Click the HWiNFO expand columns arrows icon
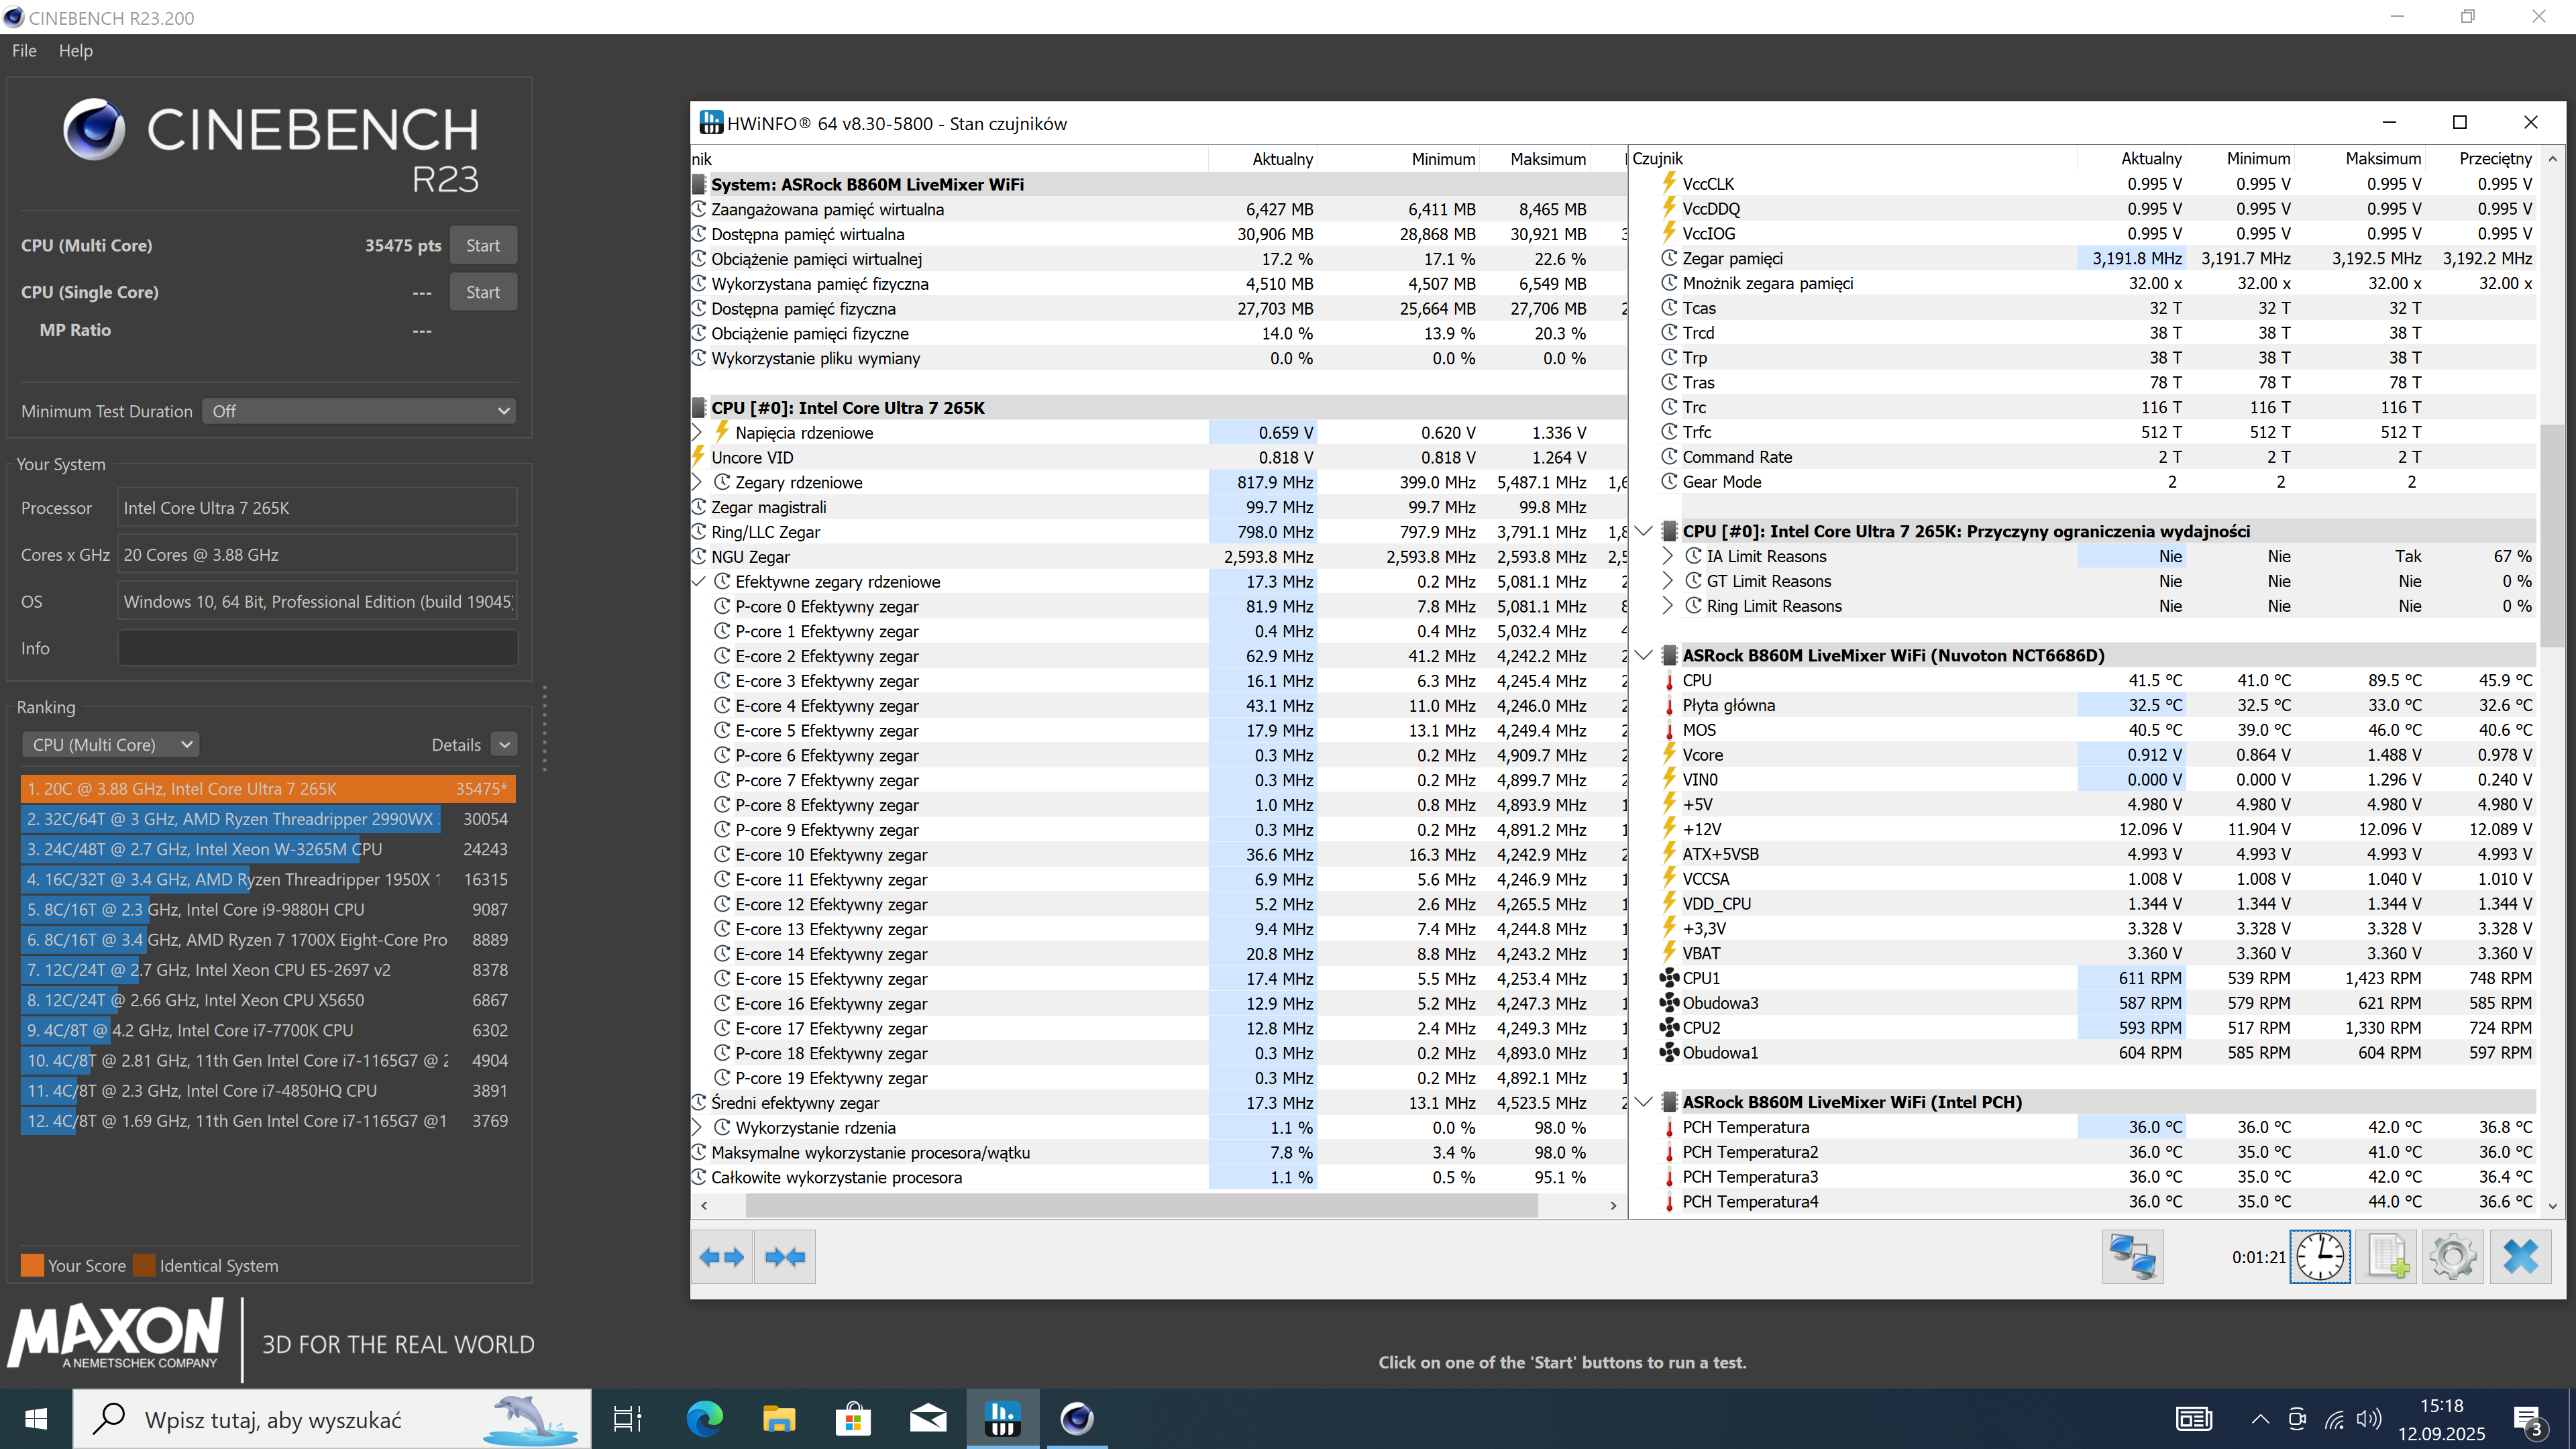Screen dimensions: 2576x1449 pyautogui.click(x=721, y=1257)
